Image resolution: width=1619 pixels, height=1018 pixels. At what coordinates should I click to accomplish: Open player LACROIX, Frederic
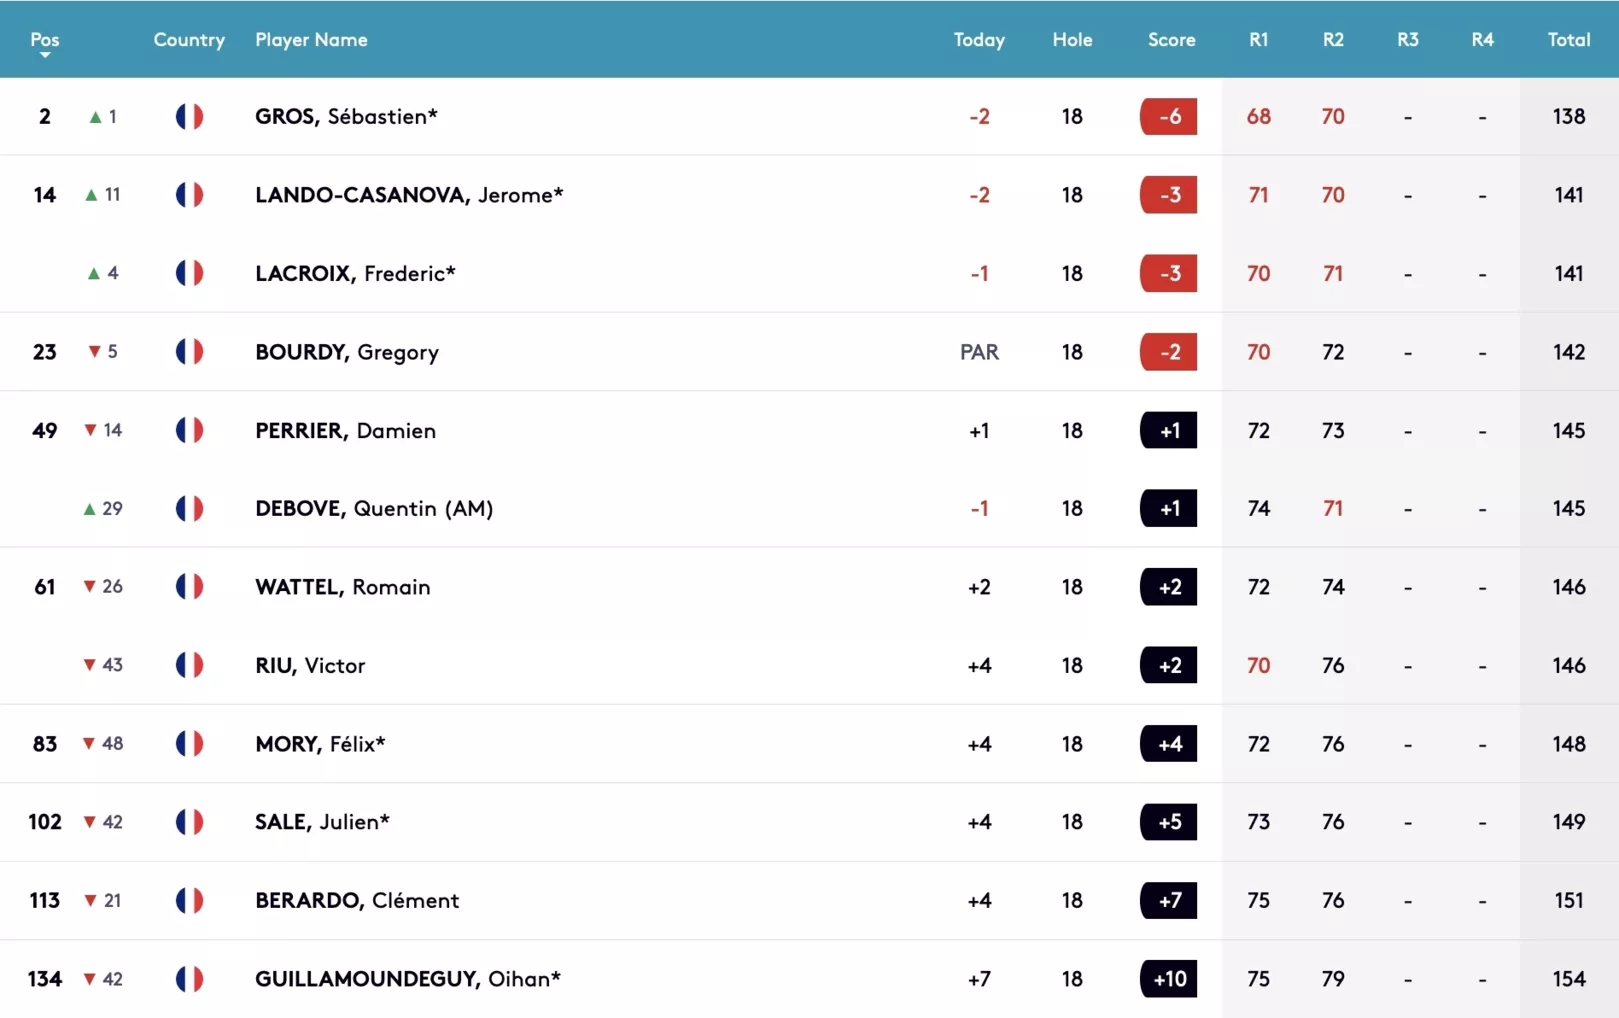[355, 274]
